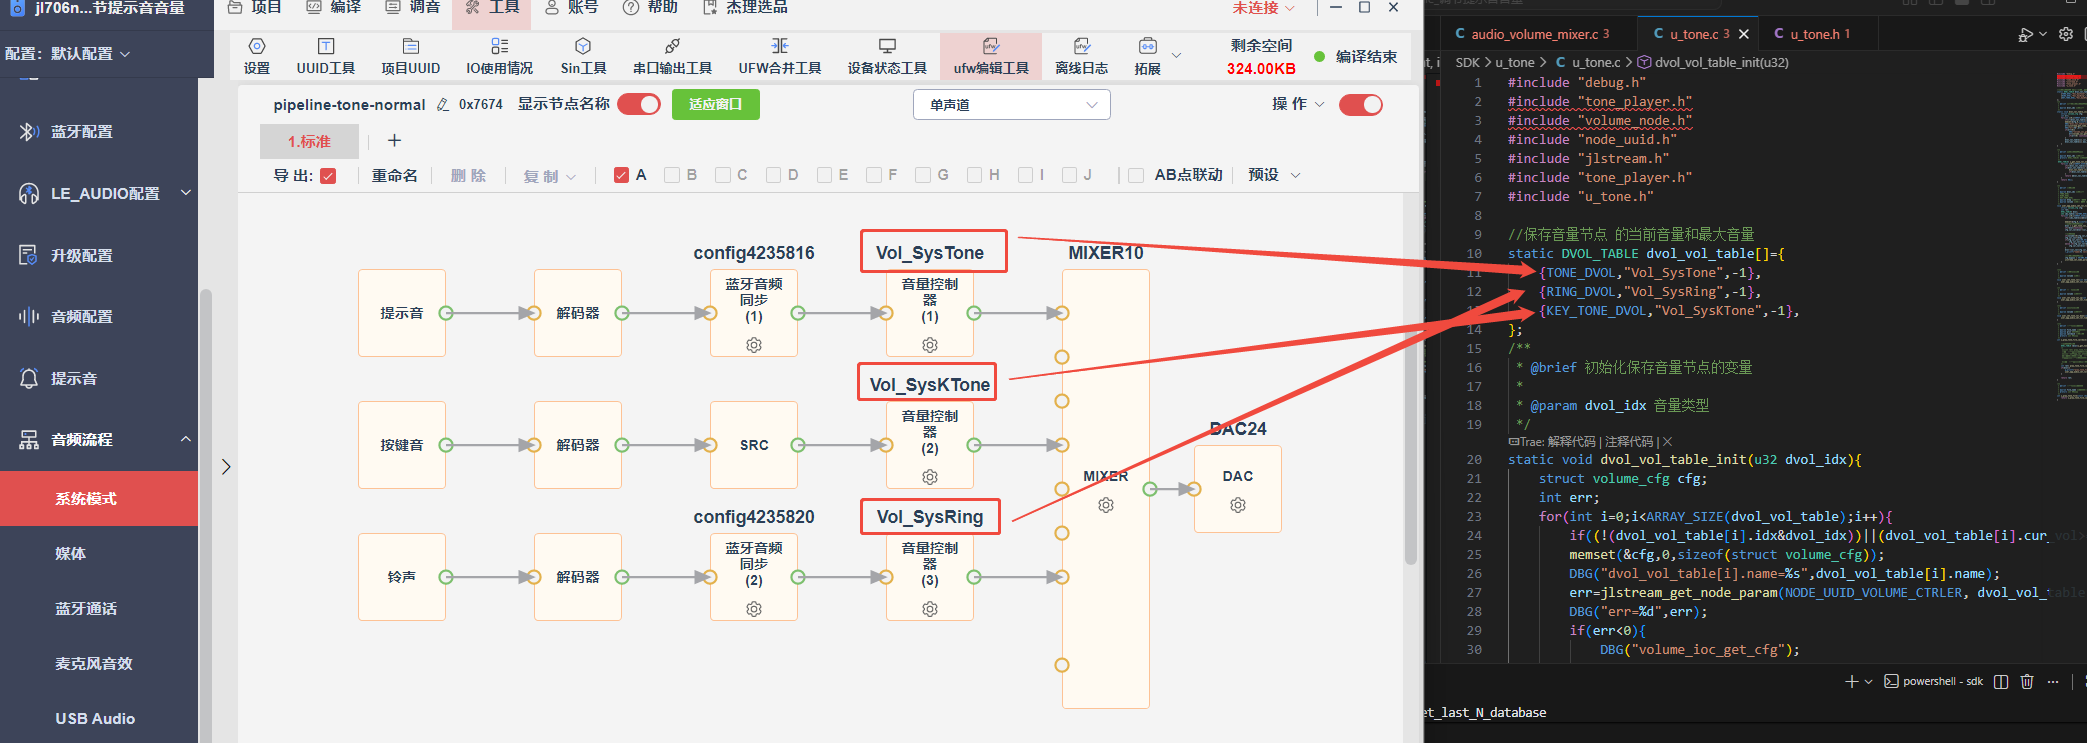Enable the AB点联动 checkbox
Screen dimensions: 2087x743
tap(1136, 175)
